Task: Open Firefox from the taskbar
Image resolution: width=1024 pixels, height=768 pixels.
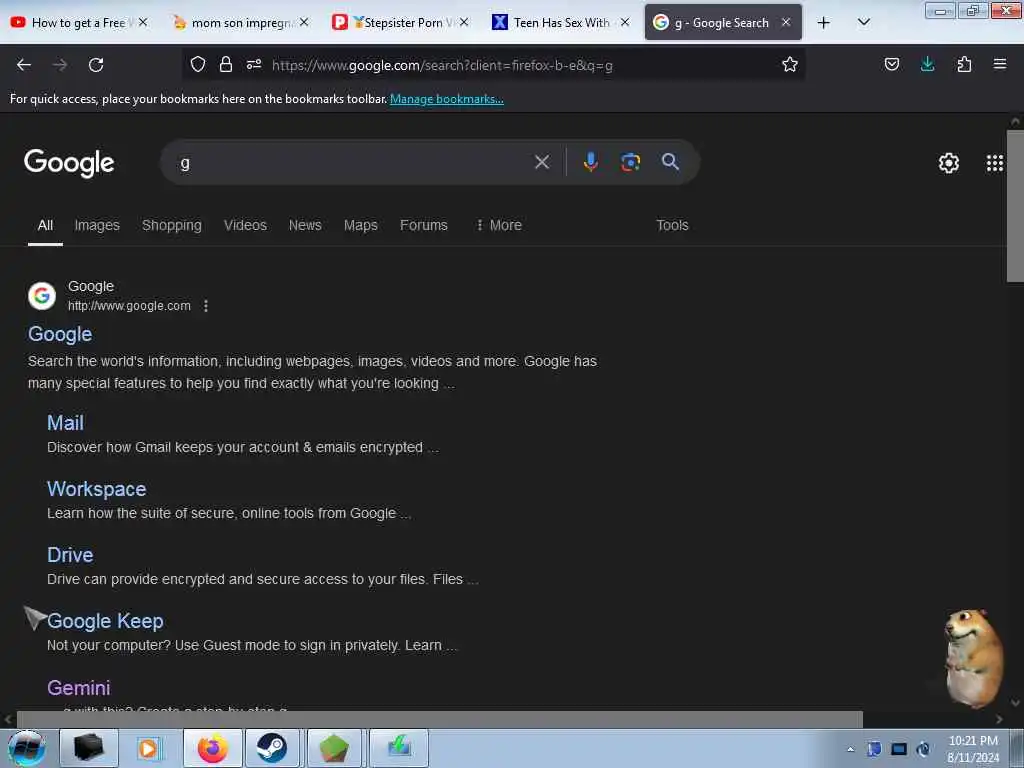Action: pos(212,748)
